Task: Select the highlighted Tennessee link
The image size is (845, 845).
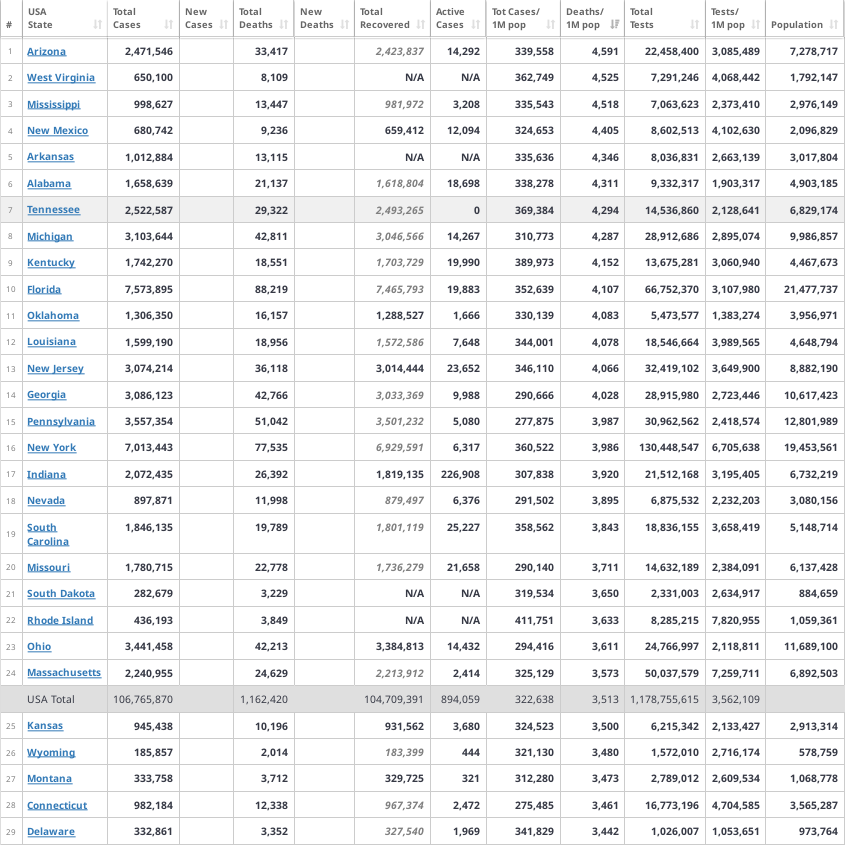Action: pos(53,210)
